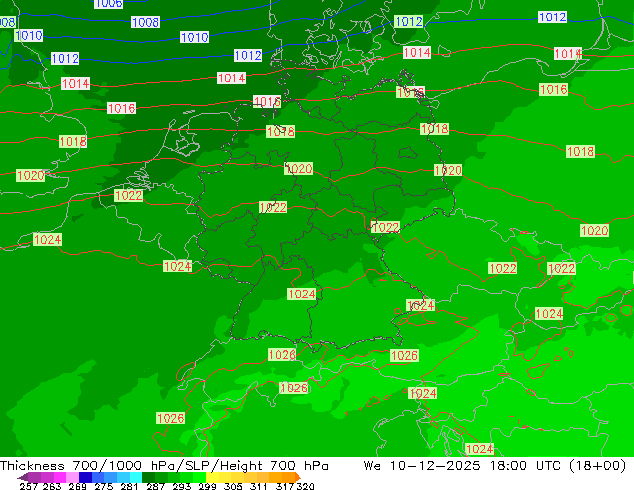The width and height of the screenshot is (634, 490).
Task: Click the orange arrow end of legend bar
Action: [298, 477]
